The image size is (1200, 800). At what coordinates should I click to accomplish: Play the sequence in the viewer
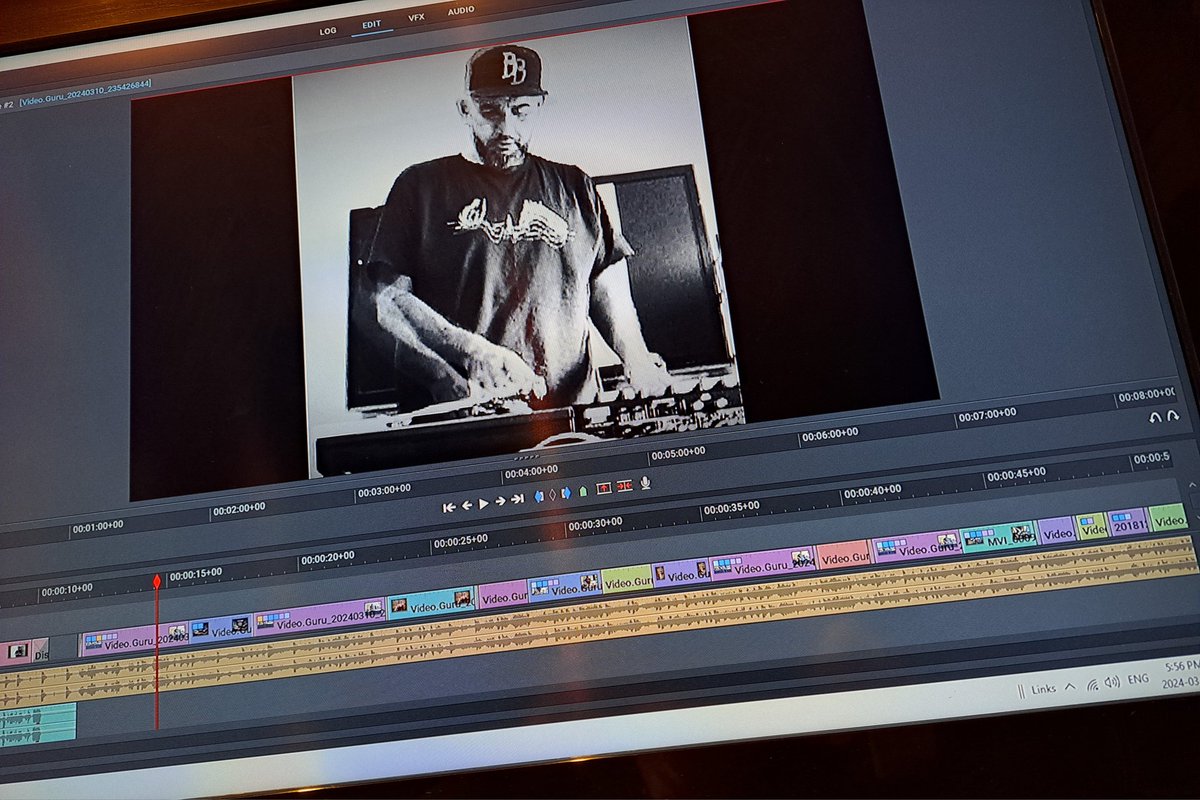tap(484, 503)
